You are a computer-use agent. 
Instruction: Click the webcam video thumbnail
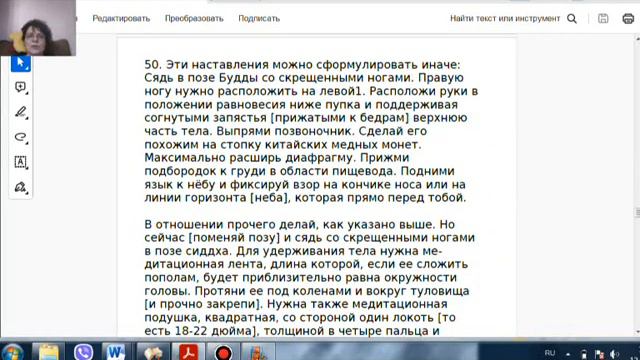[38, 28]
